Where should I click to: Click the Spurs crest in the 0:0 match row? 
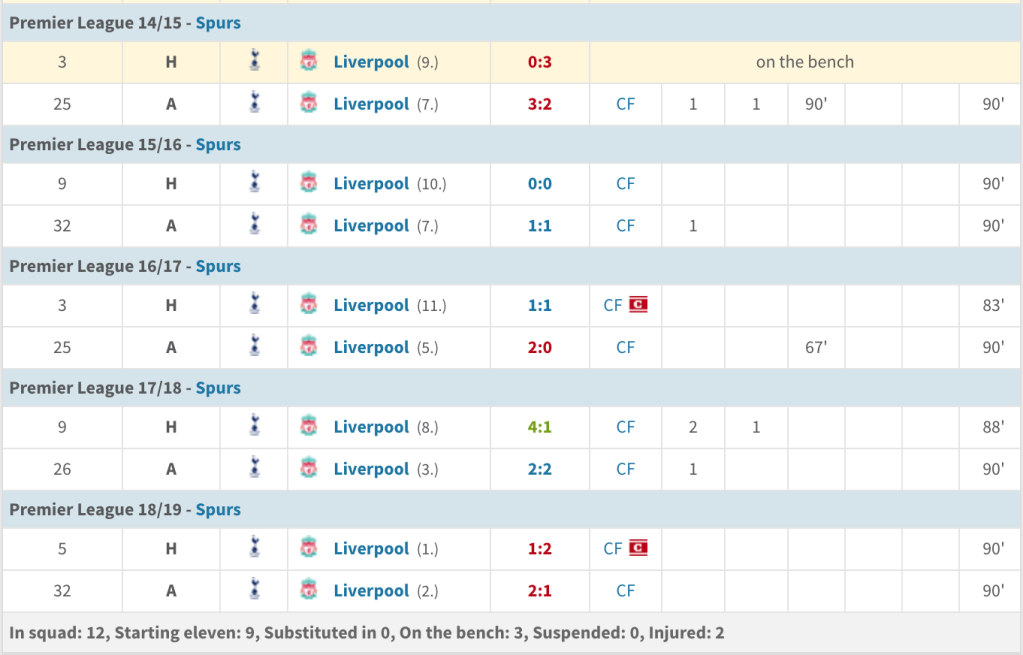point(255,183)
